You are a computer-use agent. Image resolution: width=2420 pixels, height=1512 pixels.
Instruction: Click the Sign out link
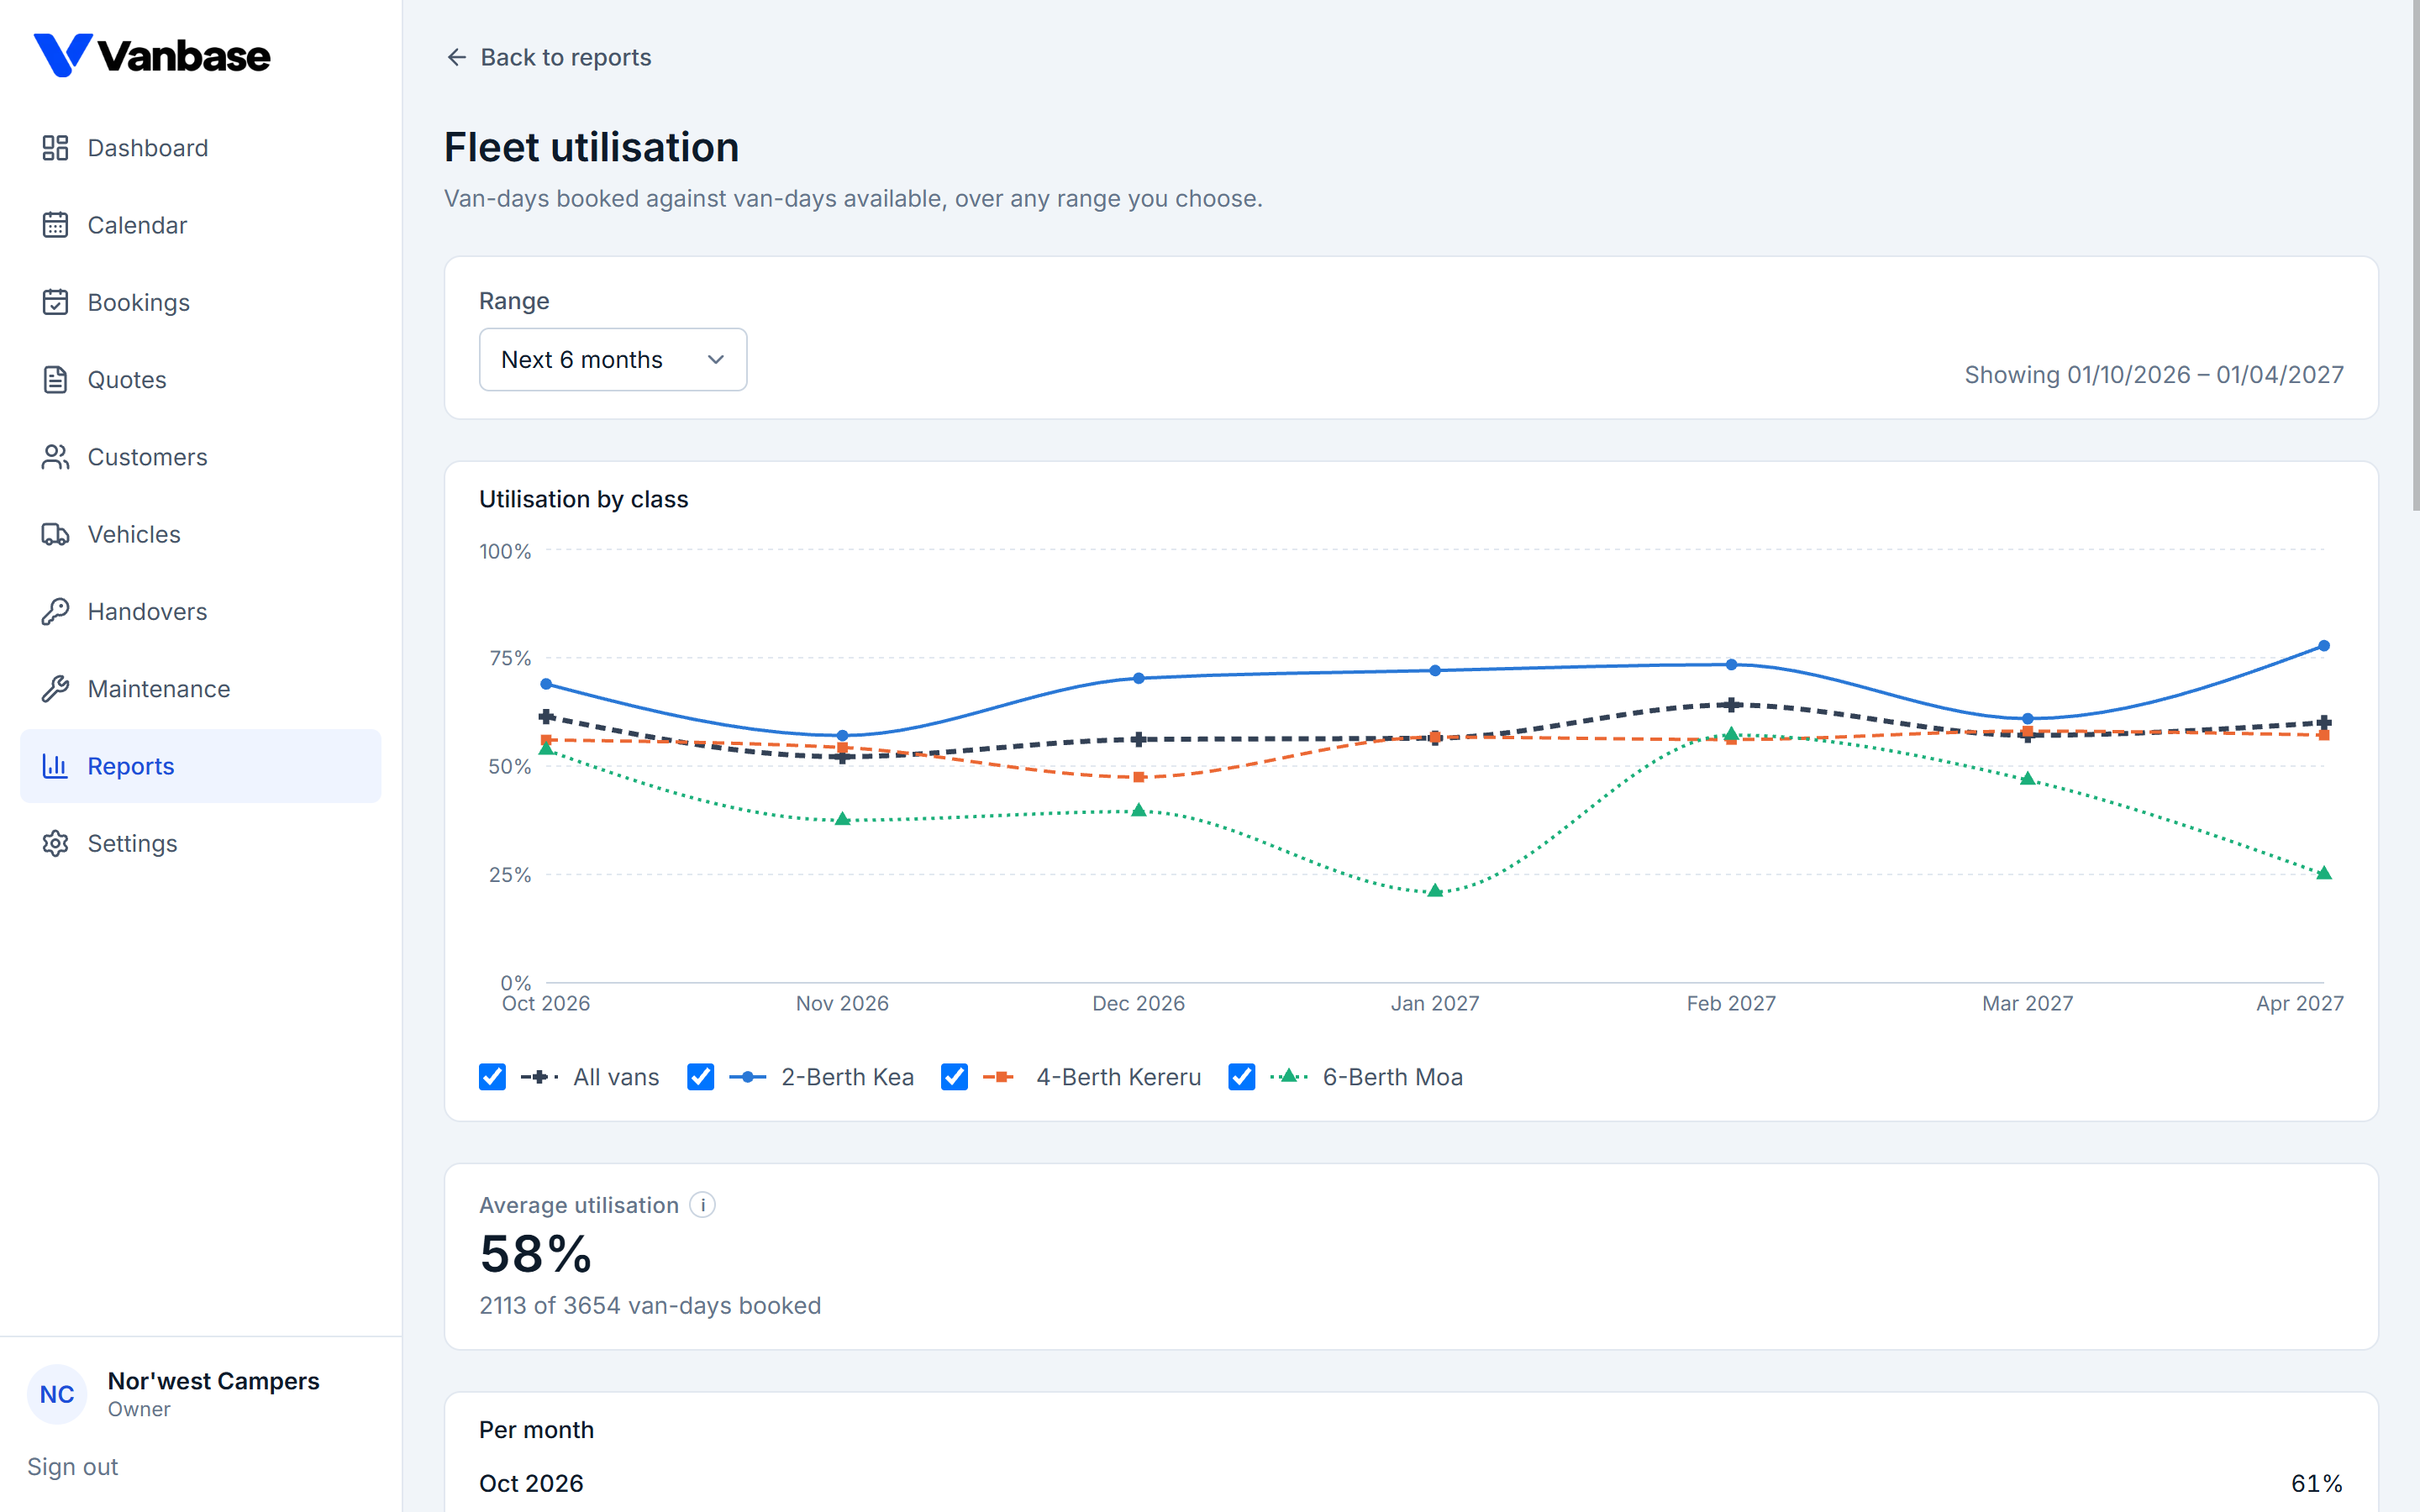[72, 1466]
